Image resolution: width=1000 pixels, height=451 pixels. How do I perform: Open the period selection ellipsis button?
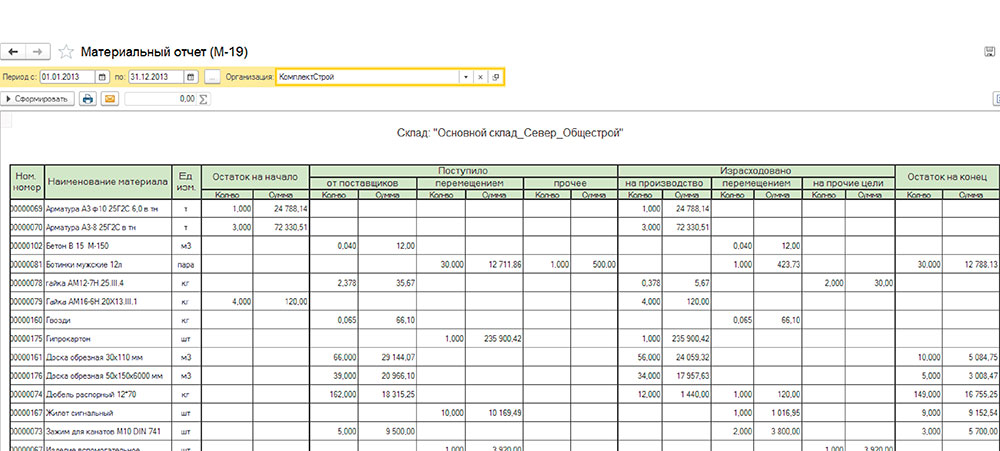(212, 77)
